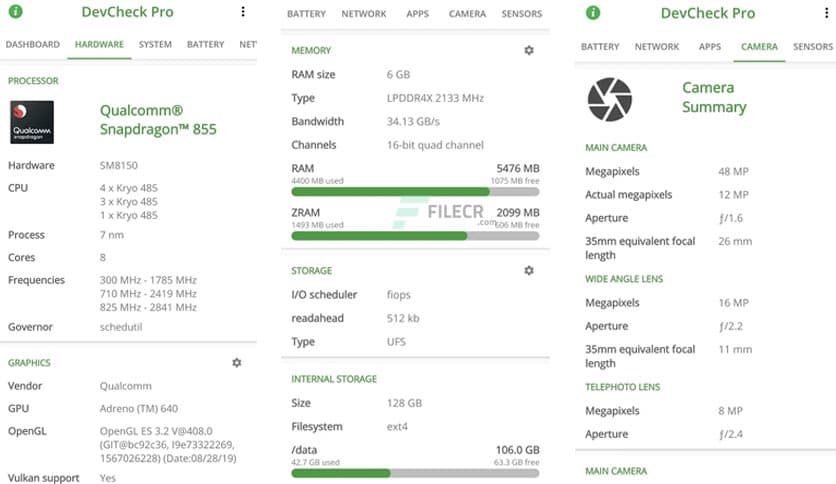Tap the f/2.4 aperture value
Image resolution: width=836 pixels, height=484 pixels.
coord(730,434)
